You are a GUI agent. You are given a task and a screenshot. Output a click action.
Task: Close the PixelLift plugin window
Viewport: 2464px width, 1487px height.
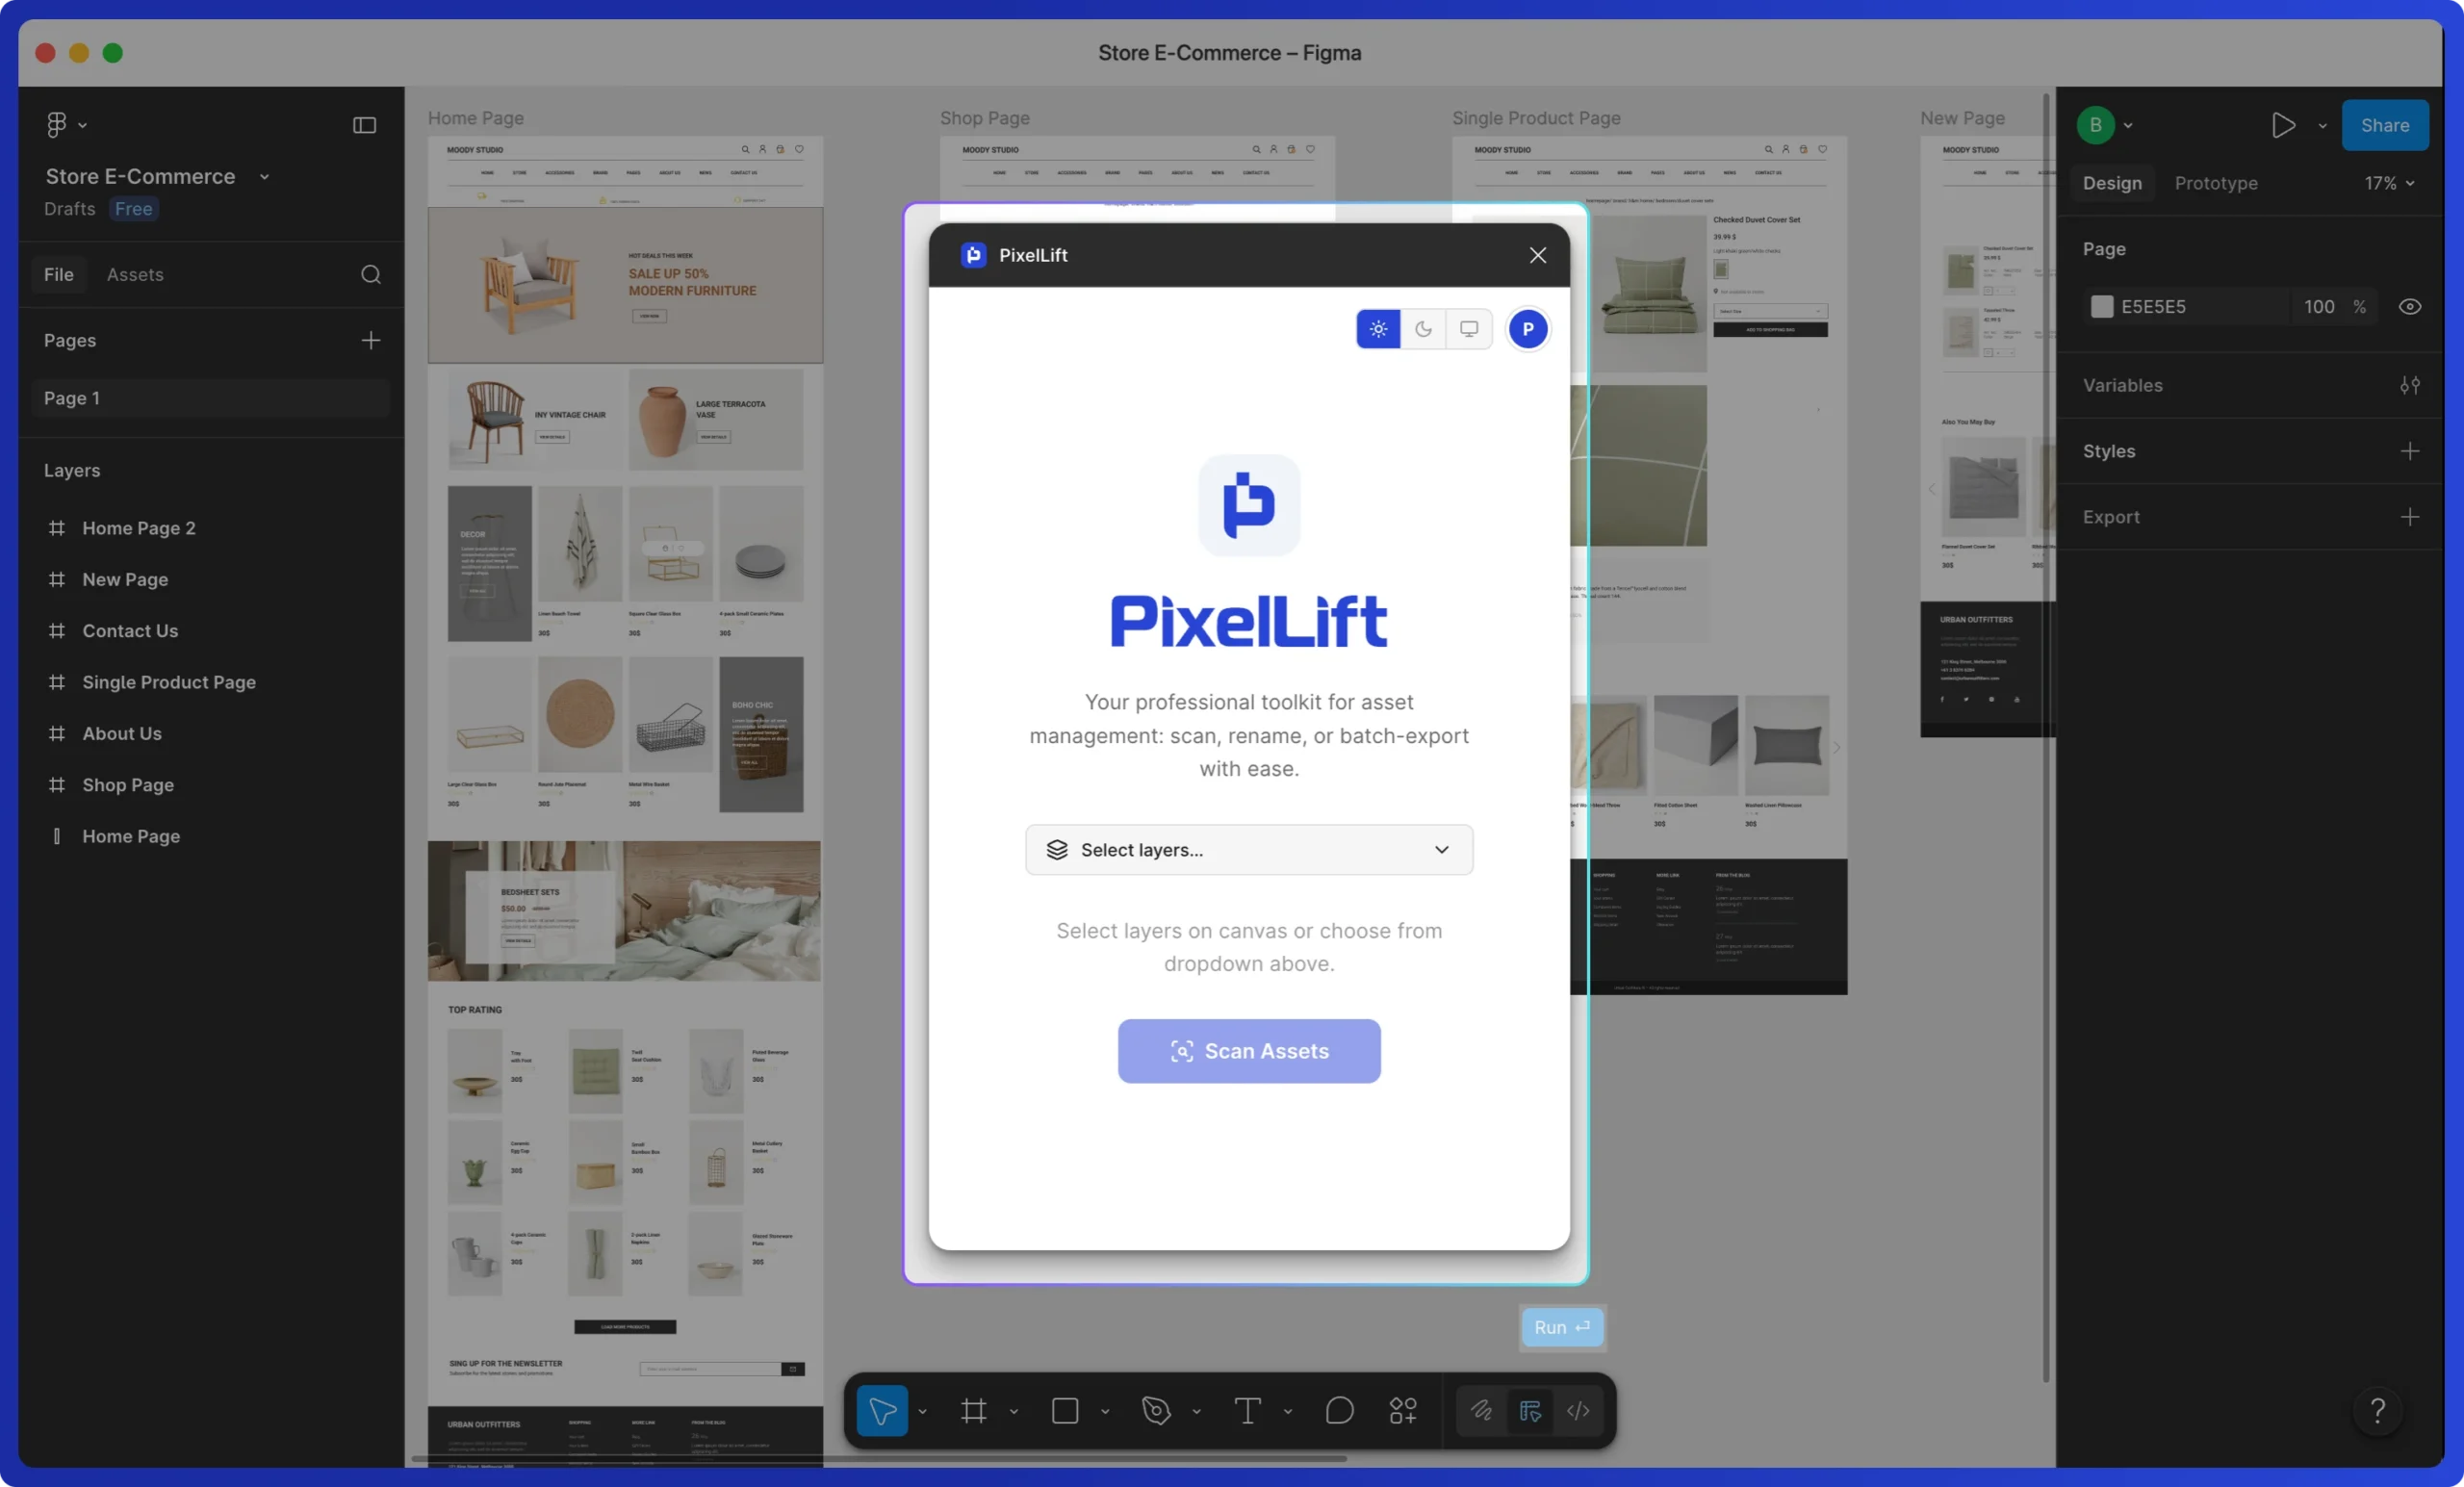(1537, 255)
